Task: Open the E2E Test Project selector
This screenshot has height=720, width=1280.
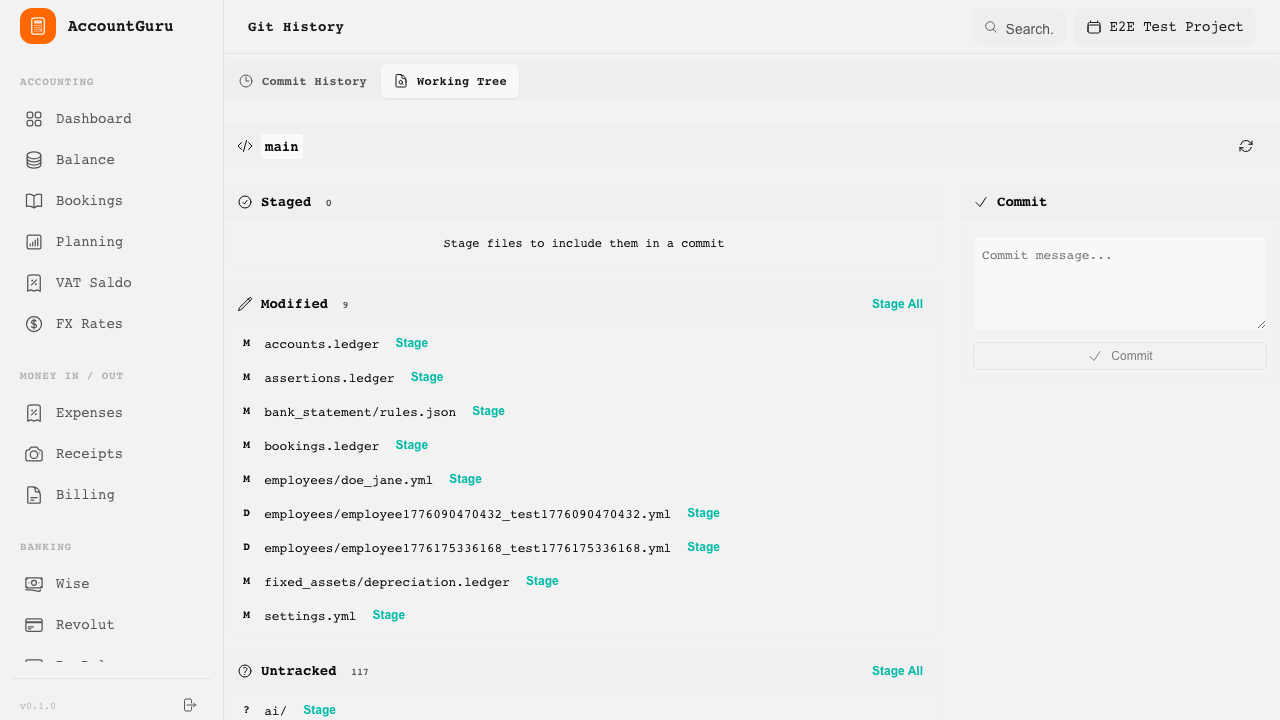Action: tap(1165, 27)
